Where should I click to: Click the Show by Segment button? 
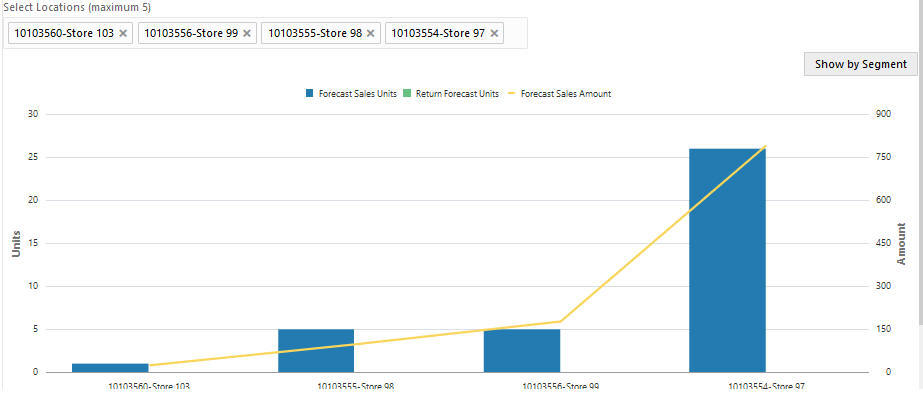861,64
